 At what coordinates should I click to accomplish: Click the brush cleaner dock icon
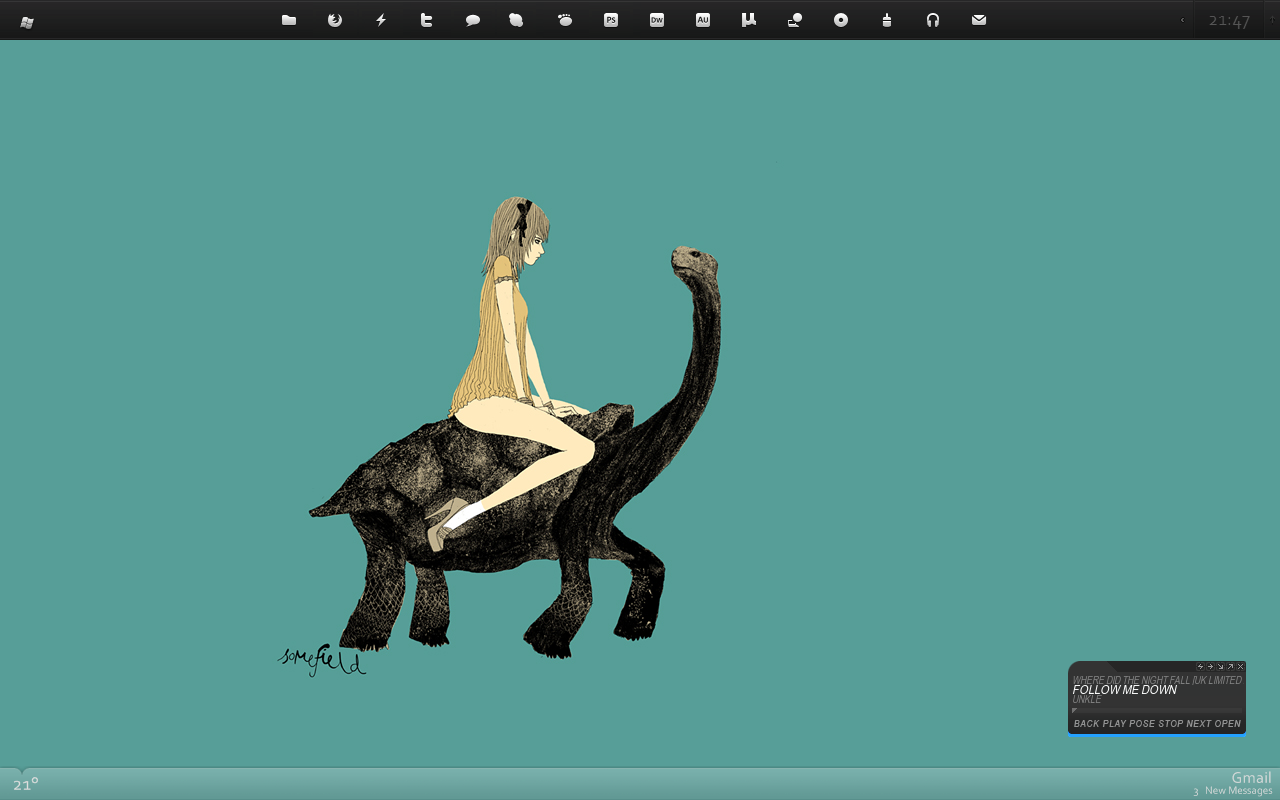[887, 20]
